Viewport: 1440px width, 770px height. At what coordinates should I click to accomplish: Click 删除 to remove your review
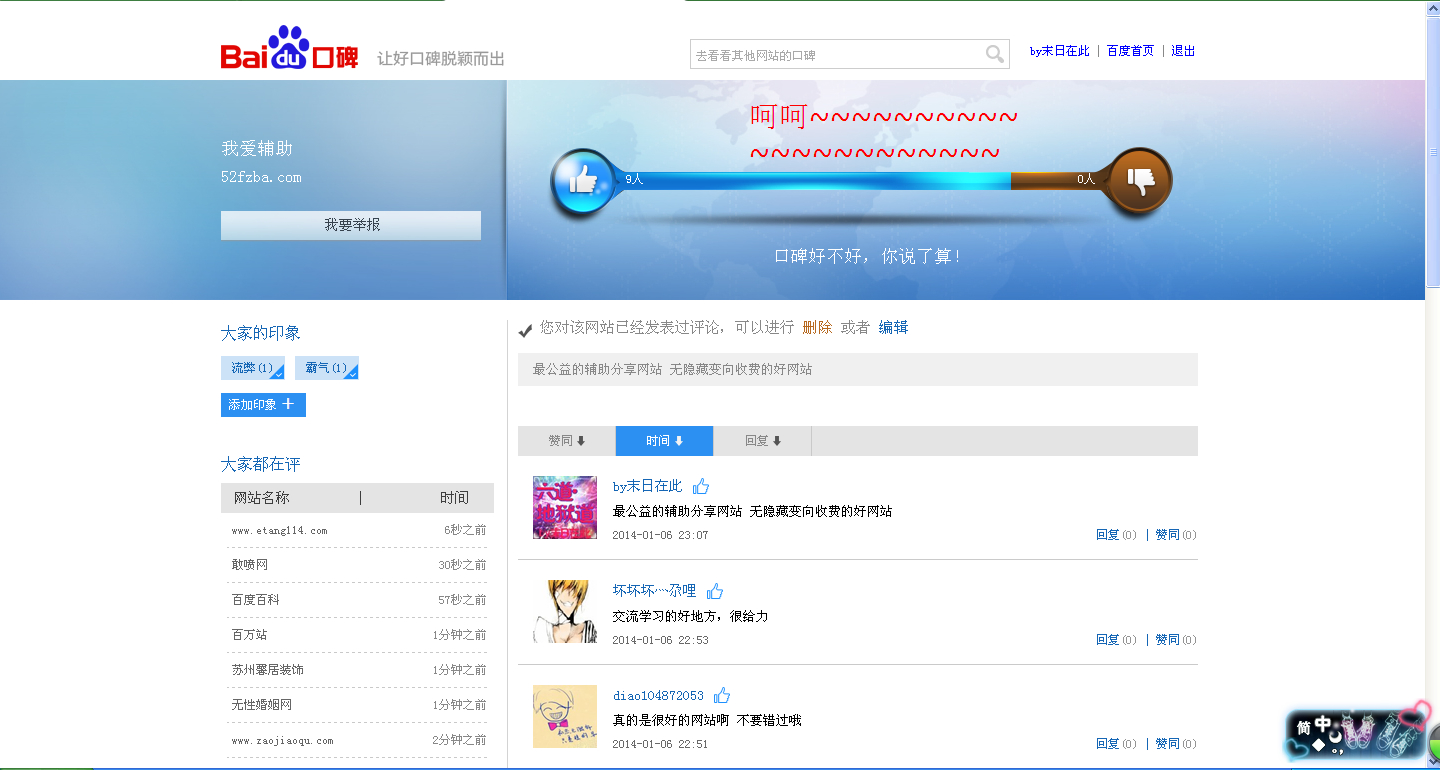point(816,328)
